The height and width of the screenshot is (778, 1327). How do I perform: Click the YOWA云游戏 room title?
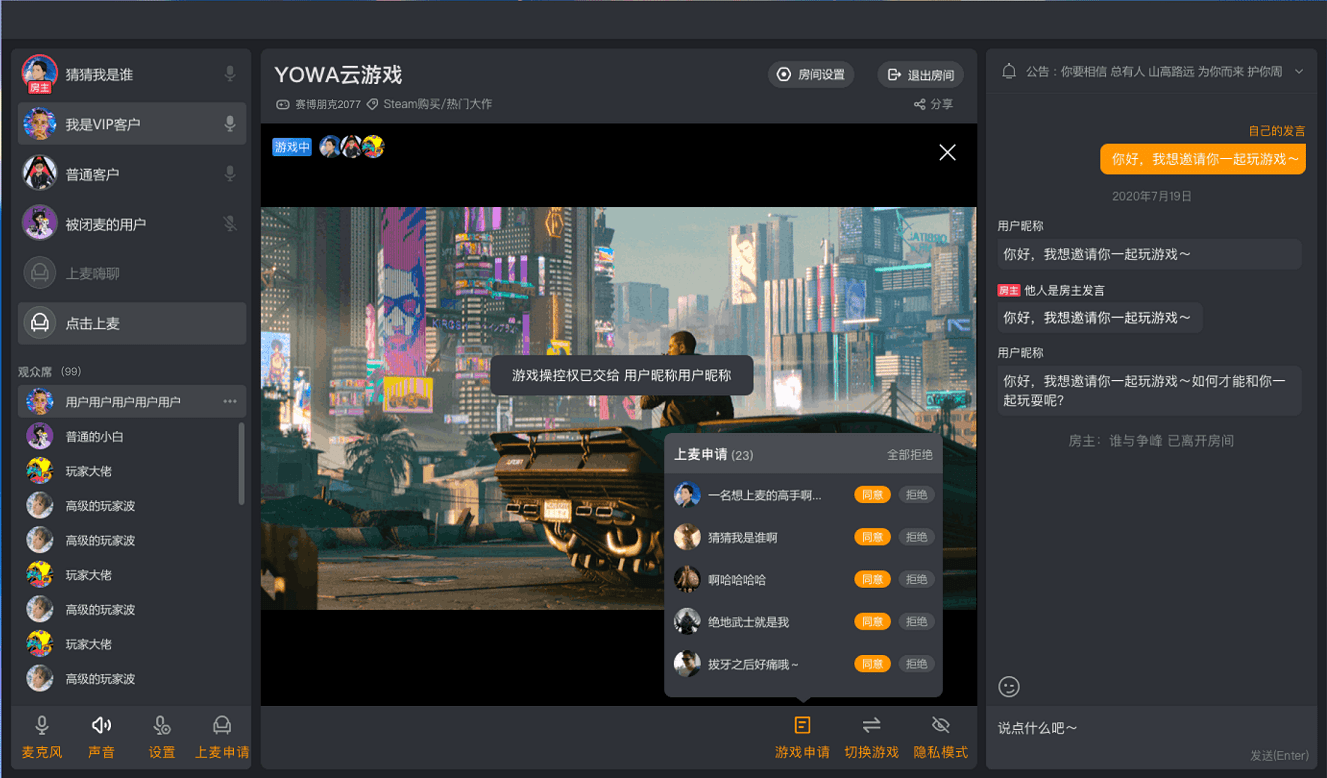338,75
